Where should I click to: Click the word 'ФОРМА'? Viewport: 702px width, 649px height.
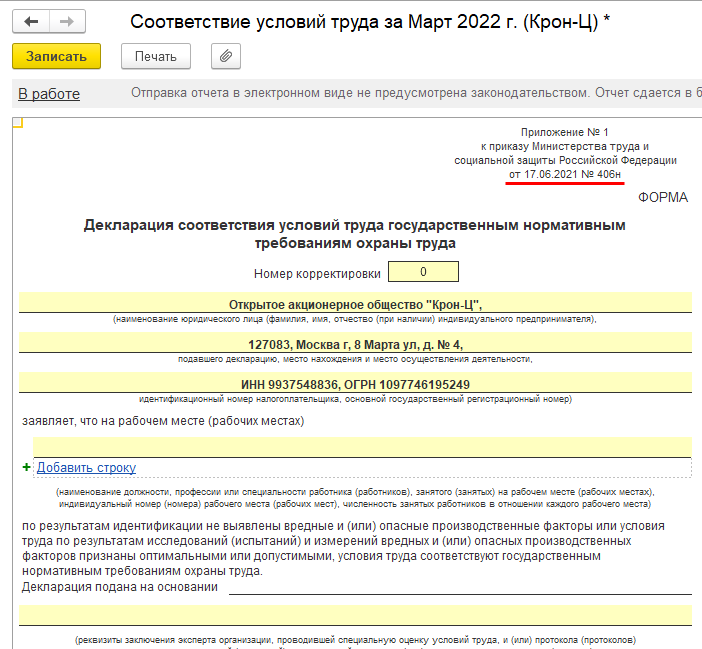point(663,197)
